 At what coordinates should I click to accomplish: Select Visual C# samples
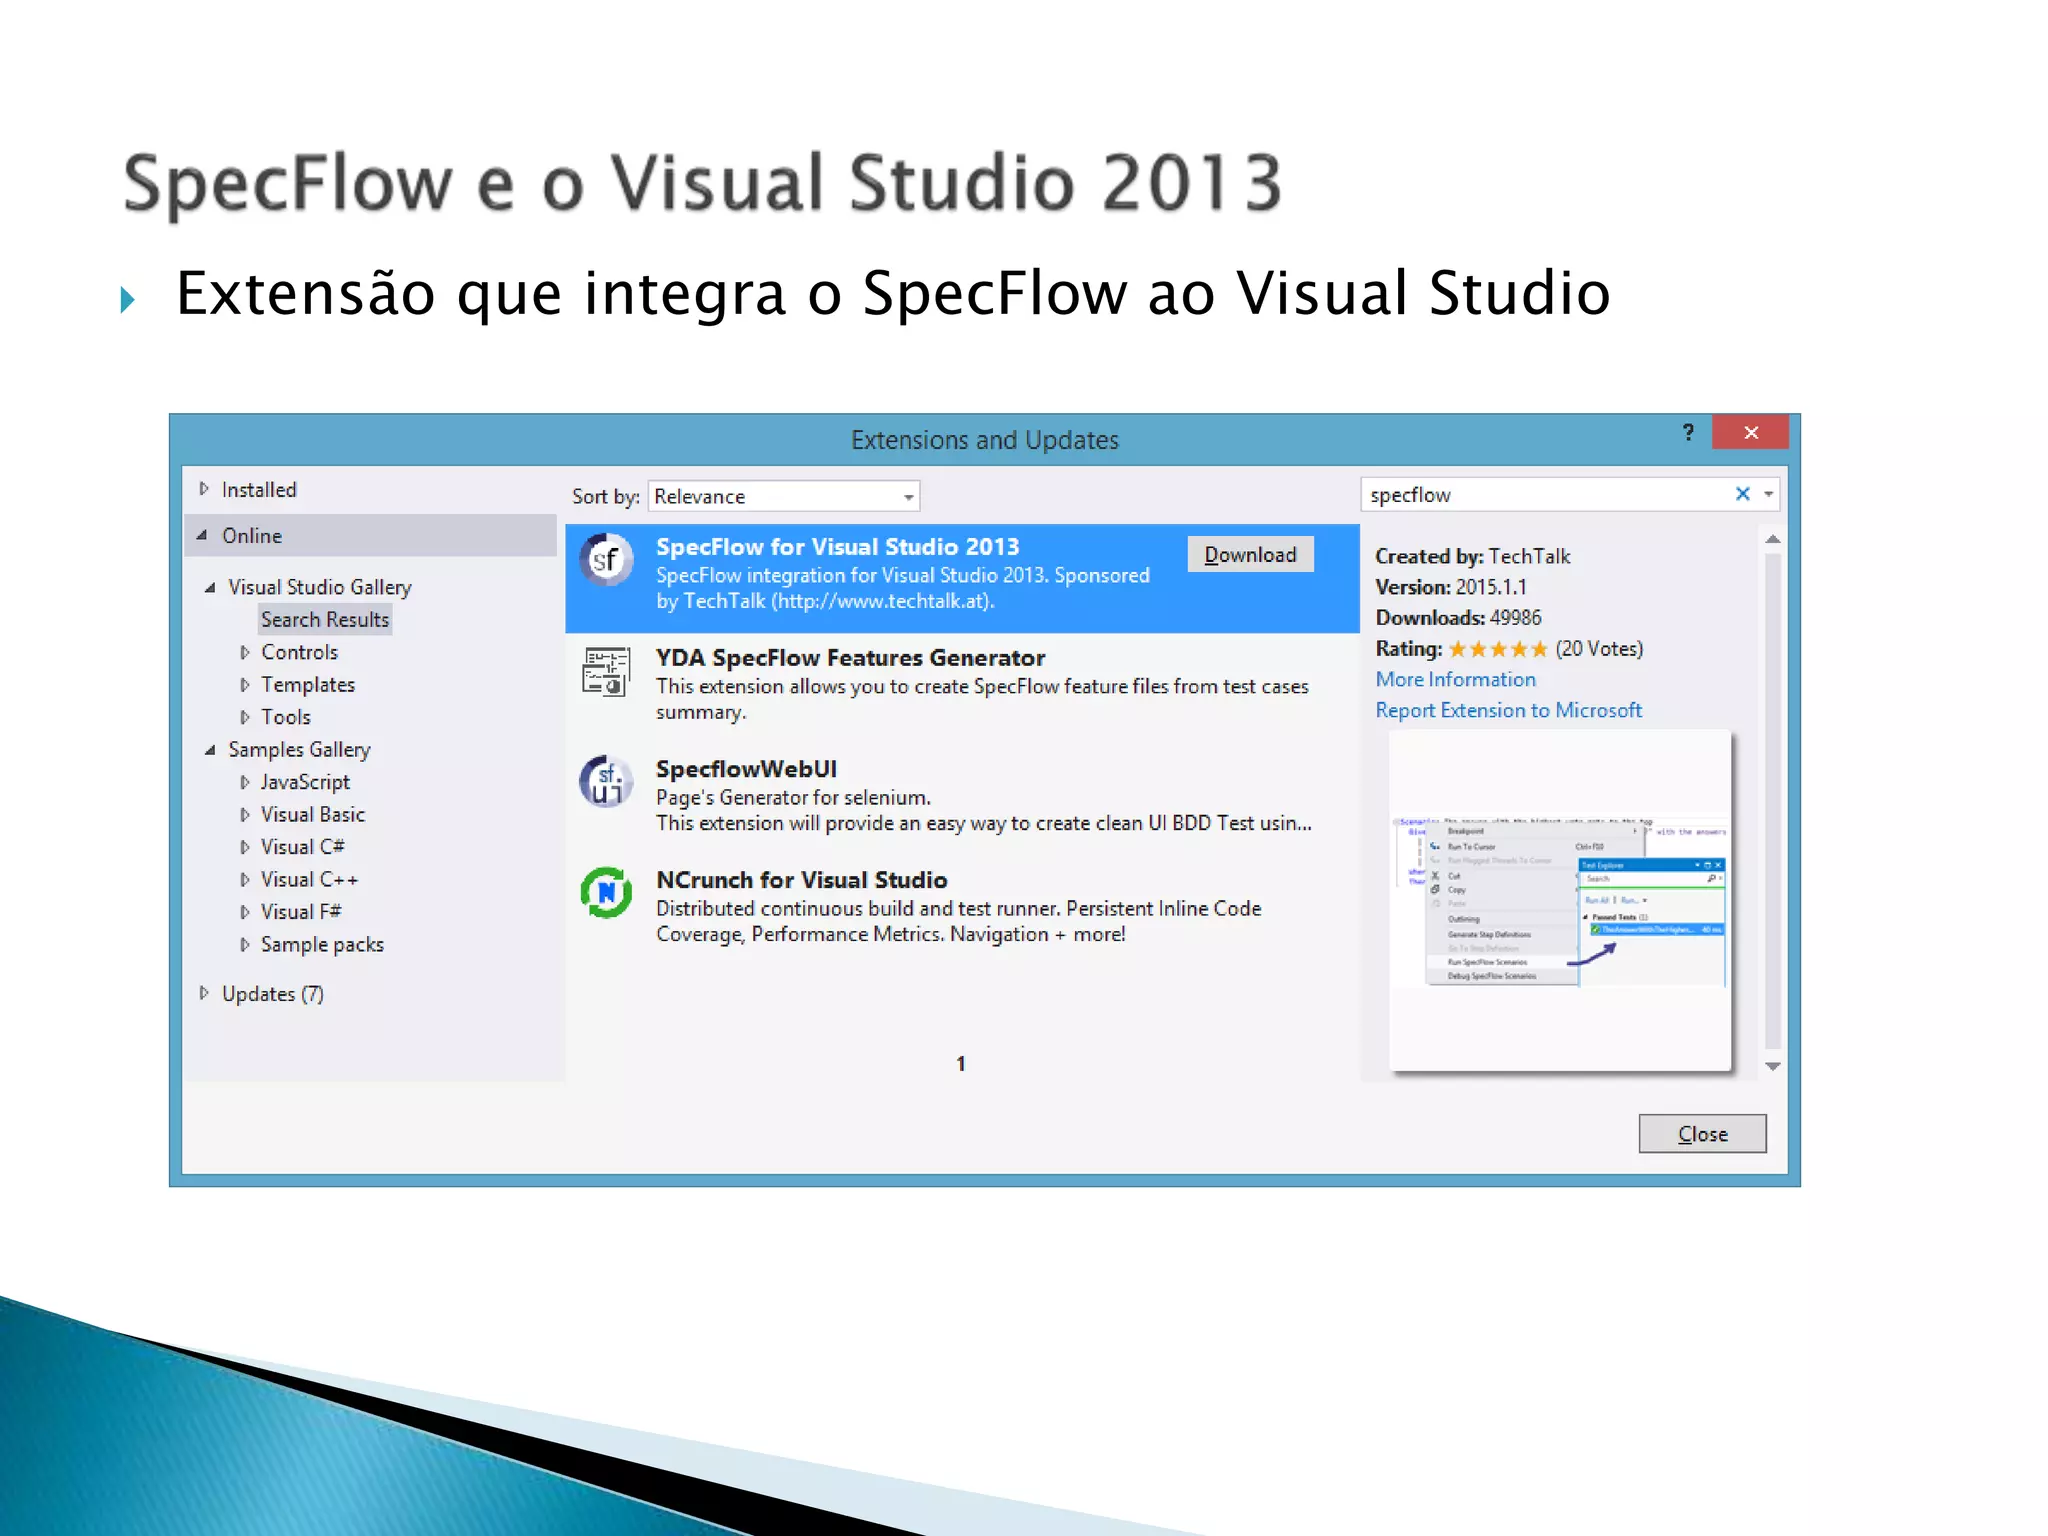click(302, 847)
